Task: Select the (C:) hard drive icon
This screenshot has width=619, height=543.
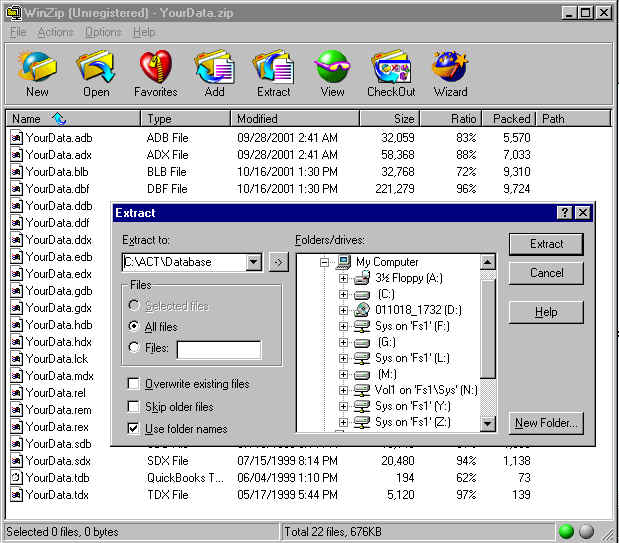Action: coord(362,295)
